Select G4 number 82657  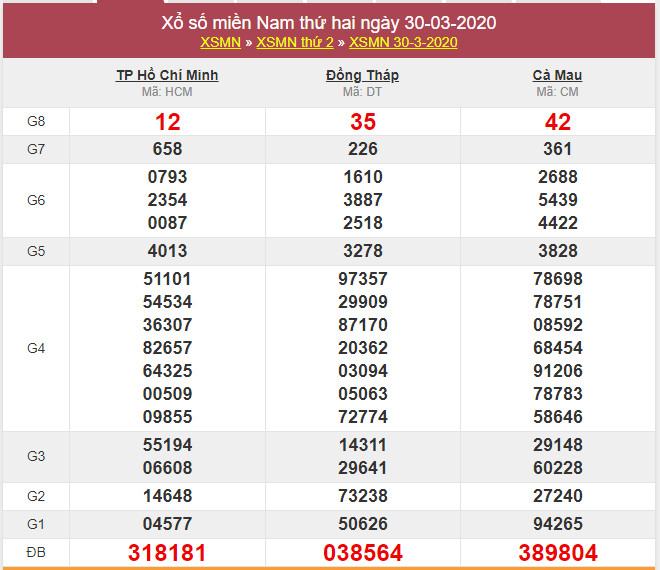[168, 348]
